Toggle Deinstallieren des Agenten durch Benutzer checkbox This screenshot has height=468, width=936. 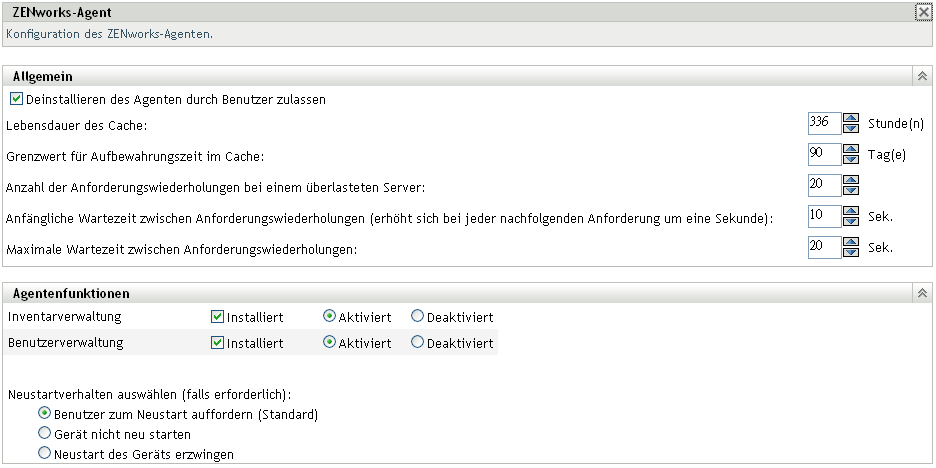pyautogui.click(x=16, y=100)
